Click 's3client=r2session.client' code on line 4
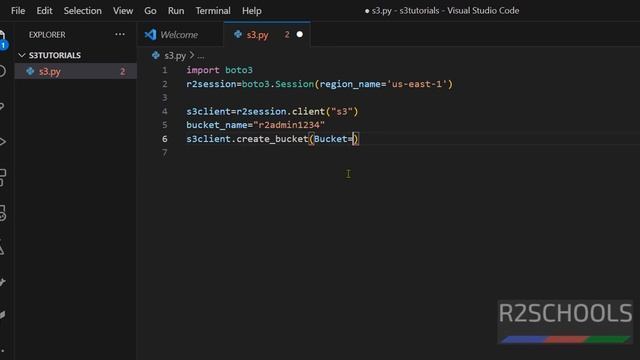 tap(256, 111)
